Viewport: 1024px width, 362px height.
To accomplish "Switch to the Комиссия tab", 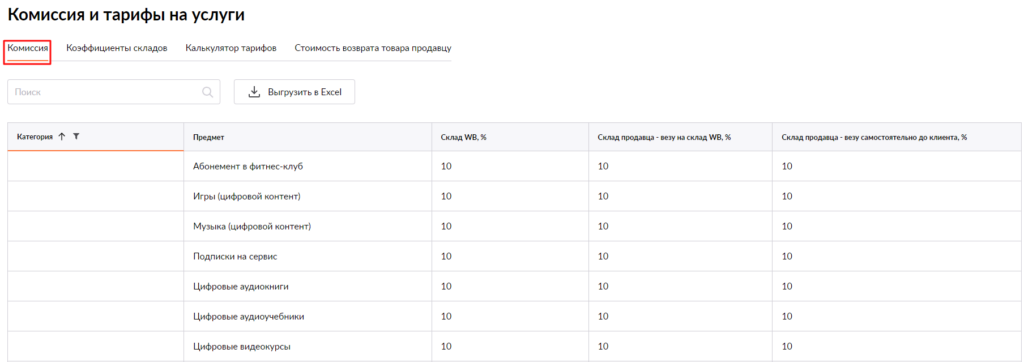I will [27, 48].
